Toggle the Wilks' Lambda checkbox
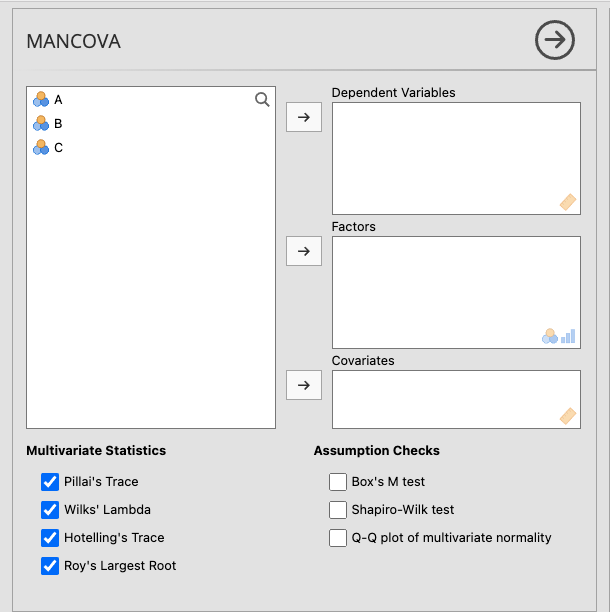This screenshot has height=612, width=610. point(50,510)
